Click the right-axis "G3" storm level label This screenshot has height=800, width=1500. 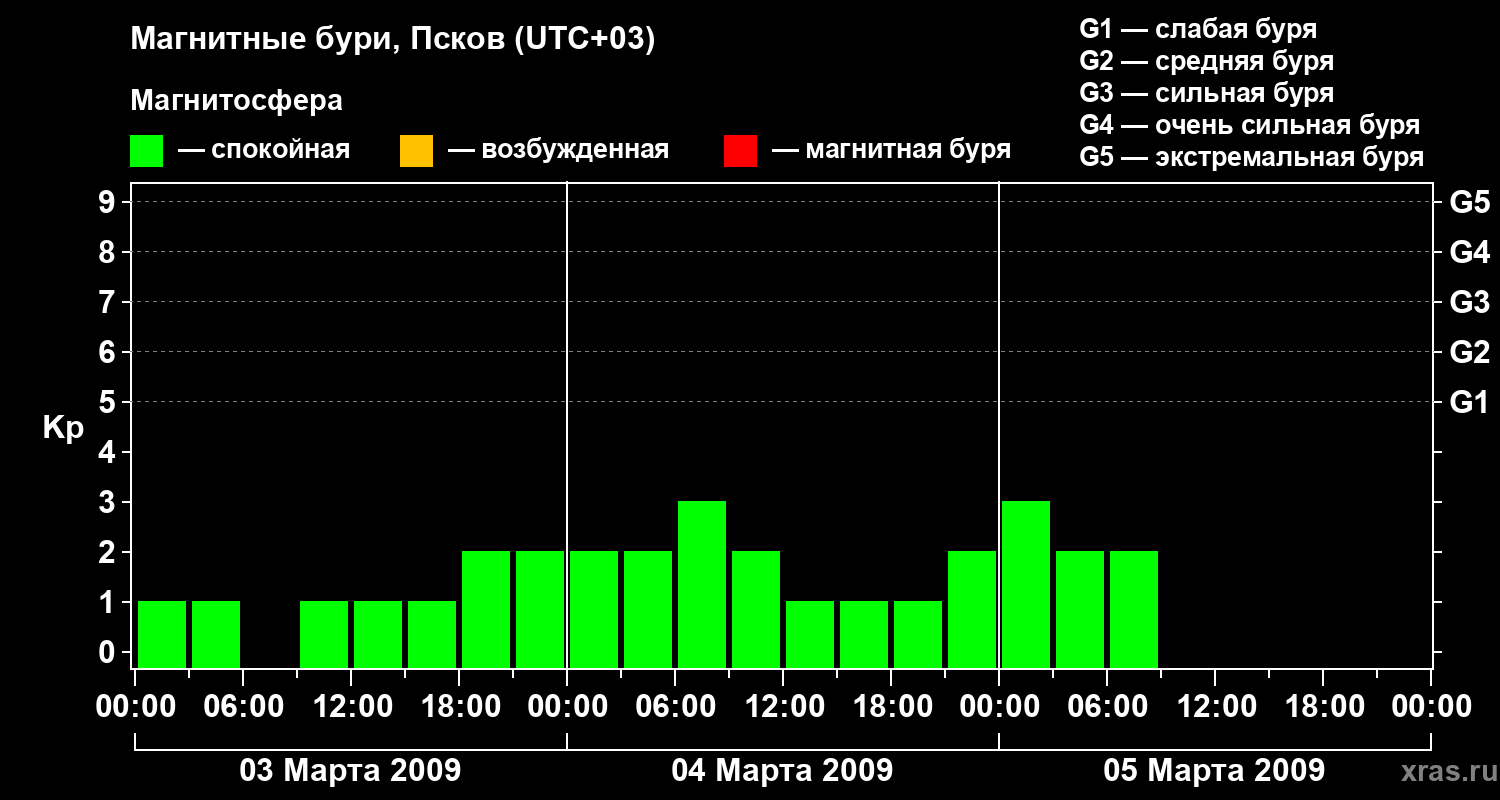1470,302
